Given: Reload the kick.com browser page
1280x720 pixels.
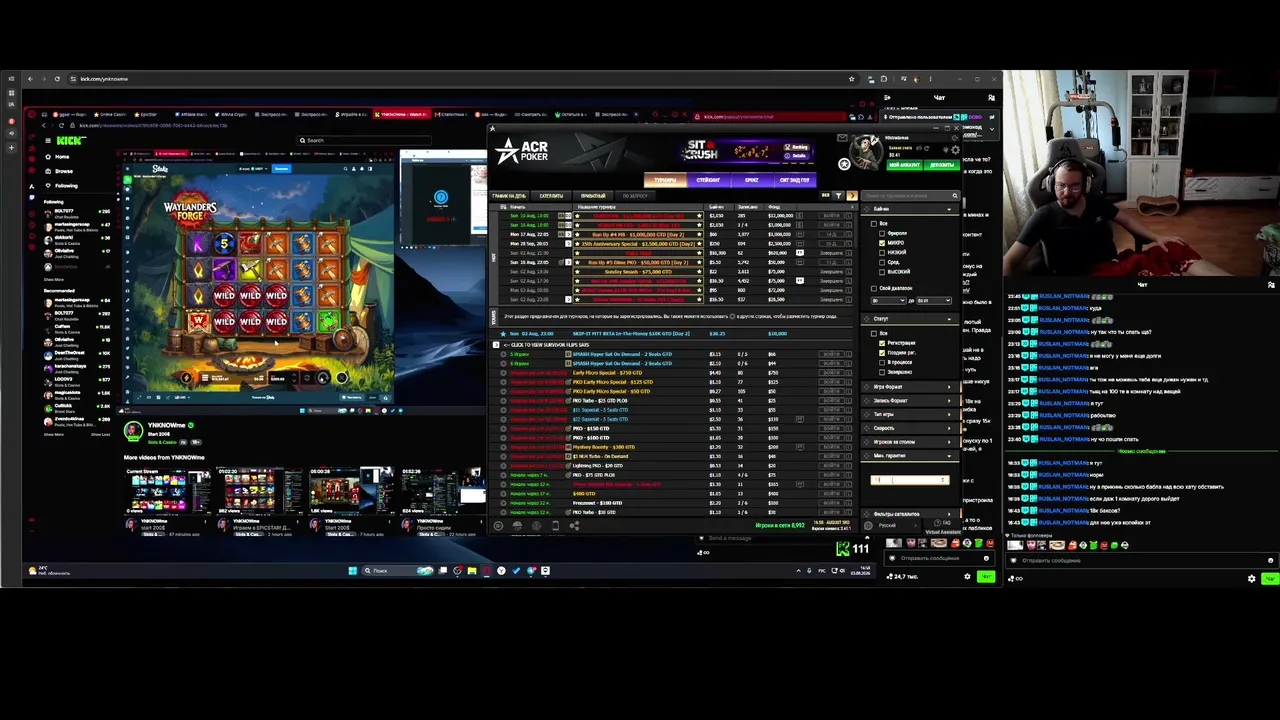Looking at the screenshot, I should 57,79.
